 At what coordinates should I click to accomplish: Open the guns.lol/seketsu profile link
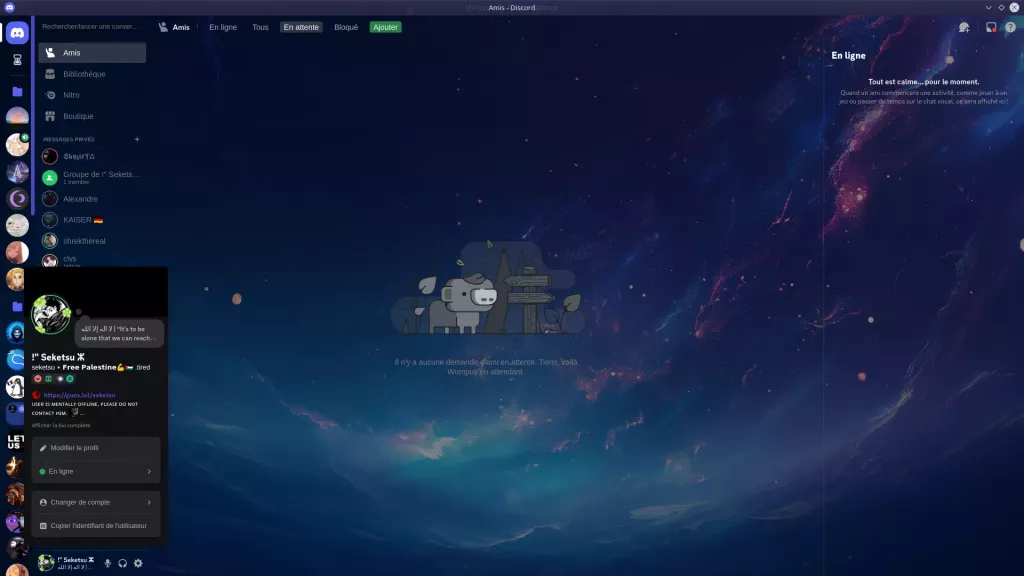(79, 396)
